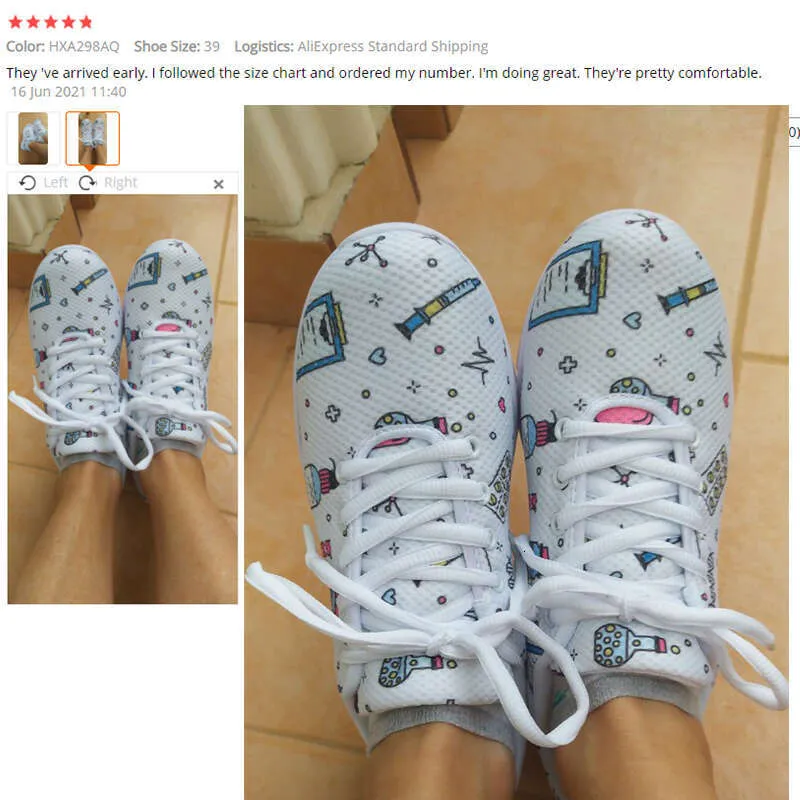Close the photo preview with the X
Screen dimensions: 800x800
pos(218,184)
